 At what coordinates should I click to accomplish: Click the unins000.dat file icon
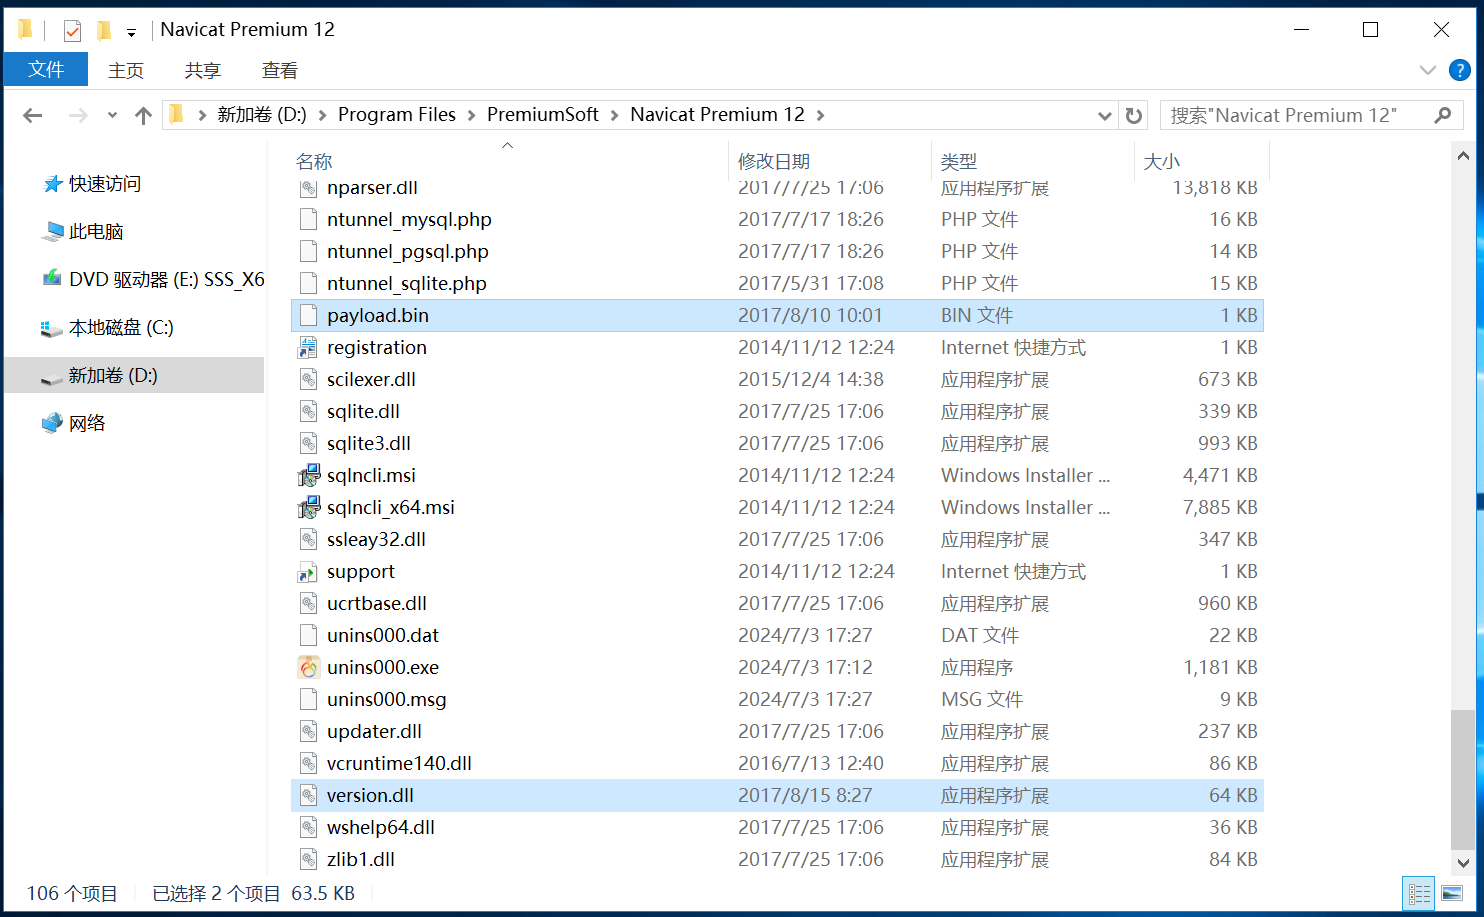pyautogui.click(x=309, y=635)
